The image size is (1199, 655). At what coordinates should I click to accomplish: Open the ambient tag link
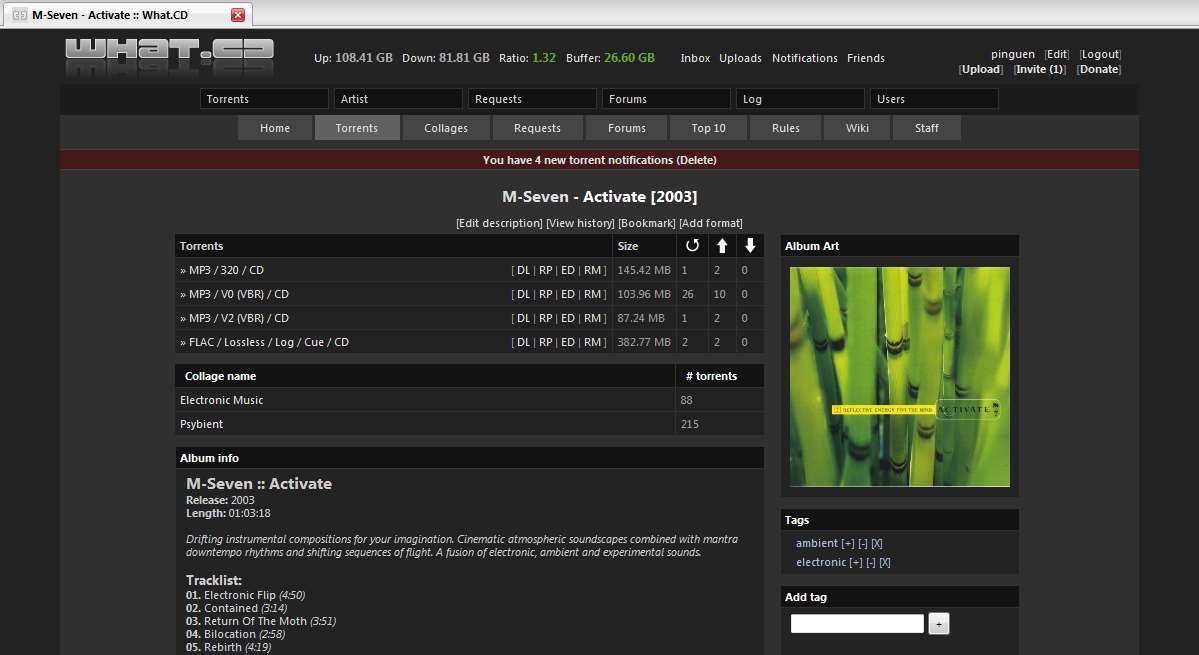point(817,543)
